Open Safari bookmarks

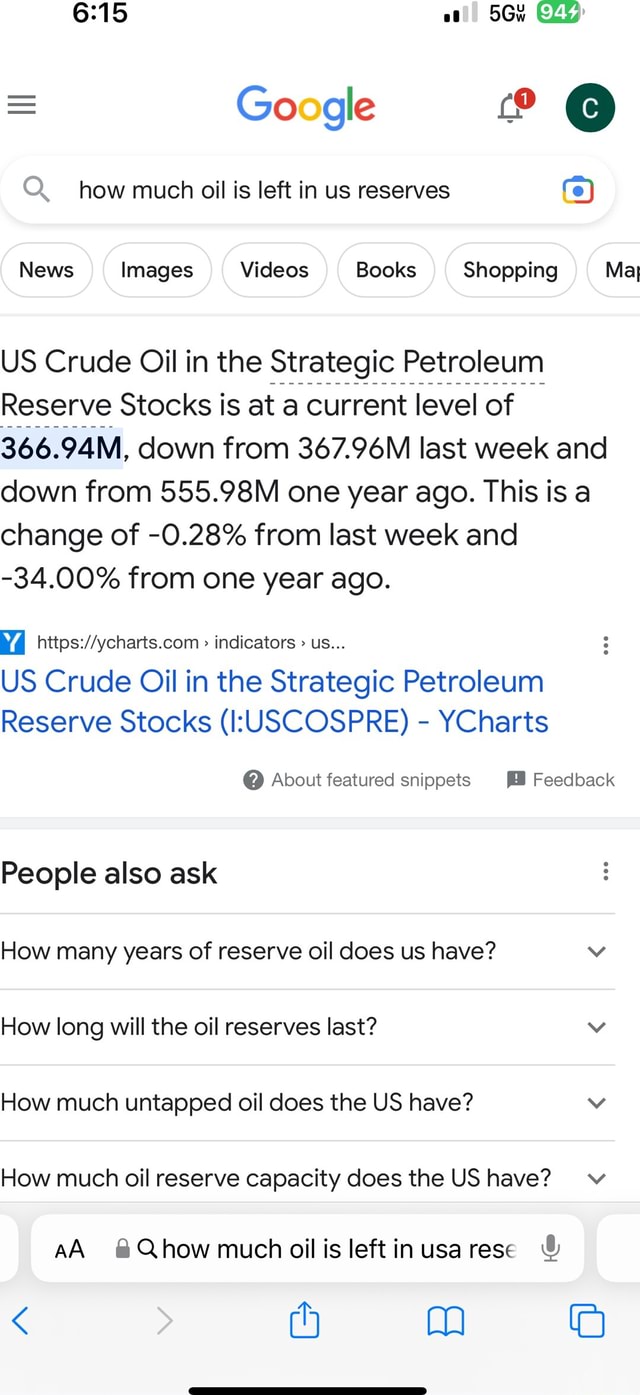click(x=446, y=1320)
